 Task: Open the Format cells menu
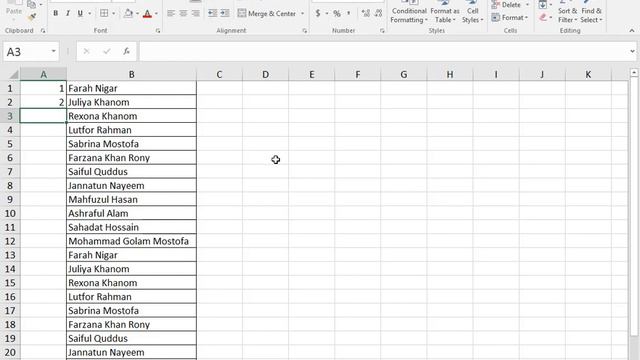tap(510, 18)
